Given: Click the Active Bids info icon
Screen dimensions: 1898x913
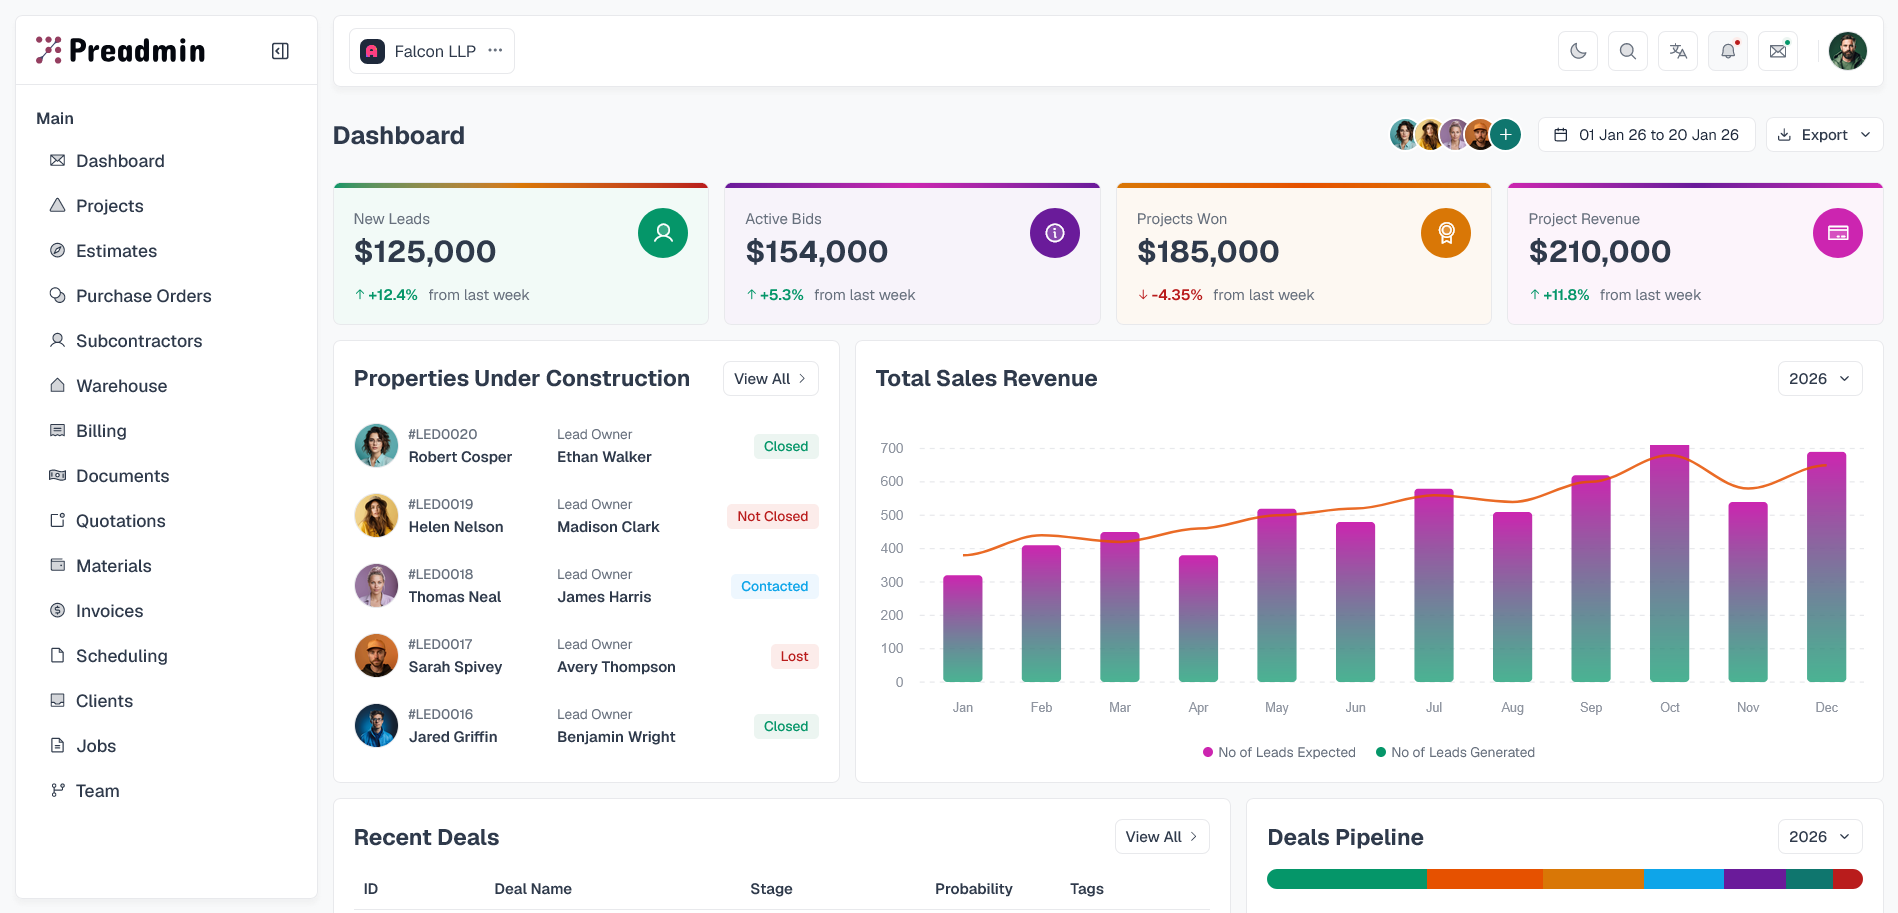Looking at the screenshot, I should 1055,233.
